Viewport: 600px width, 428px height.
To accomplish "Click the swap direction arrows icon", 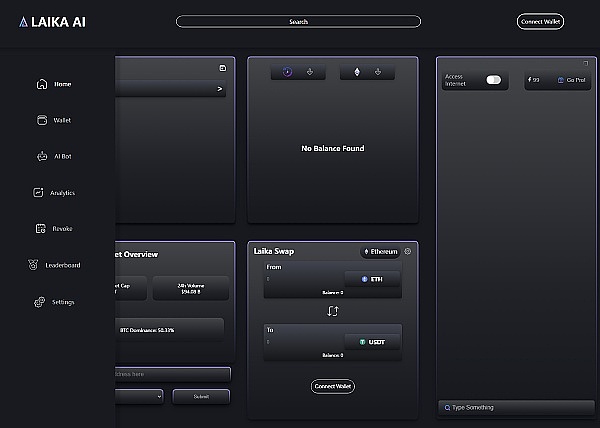I will (x=333, y=310).
